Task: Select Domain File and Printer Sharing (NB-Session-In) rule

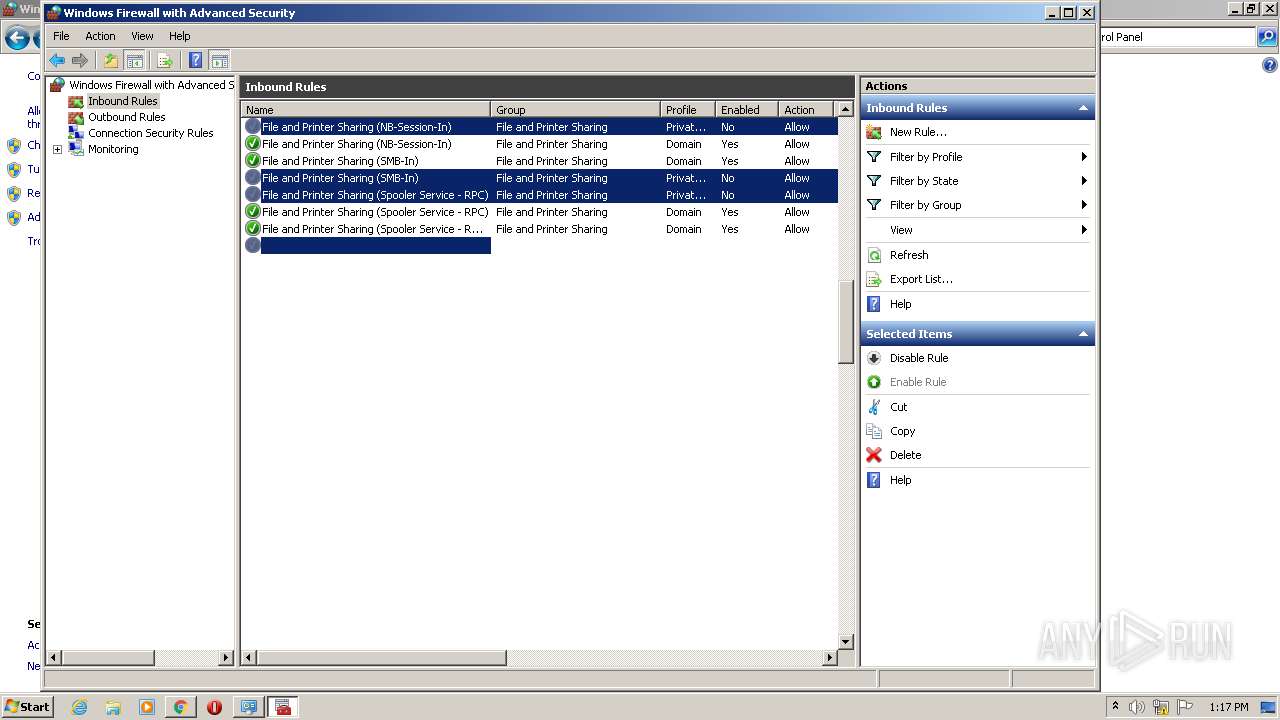Action: coord(539,144)
